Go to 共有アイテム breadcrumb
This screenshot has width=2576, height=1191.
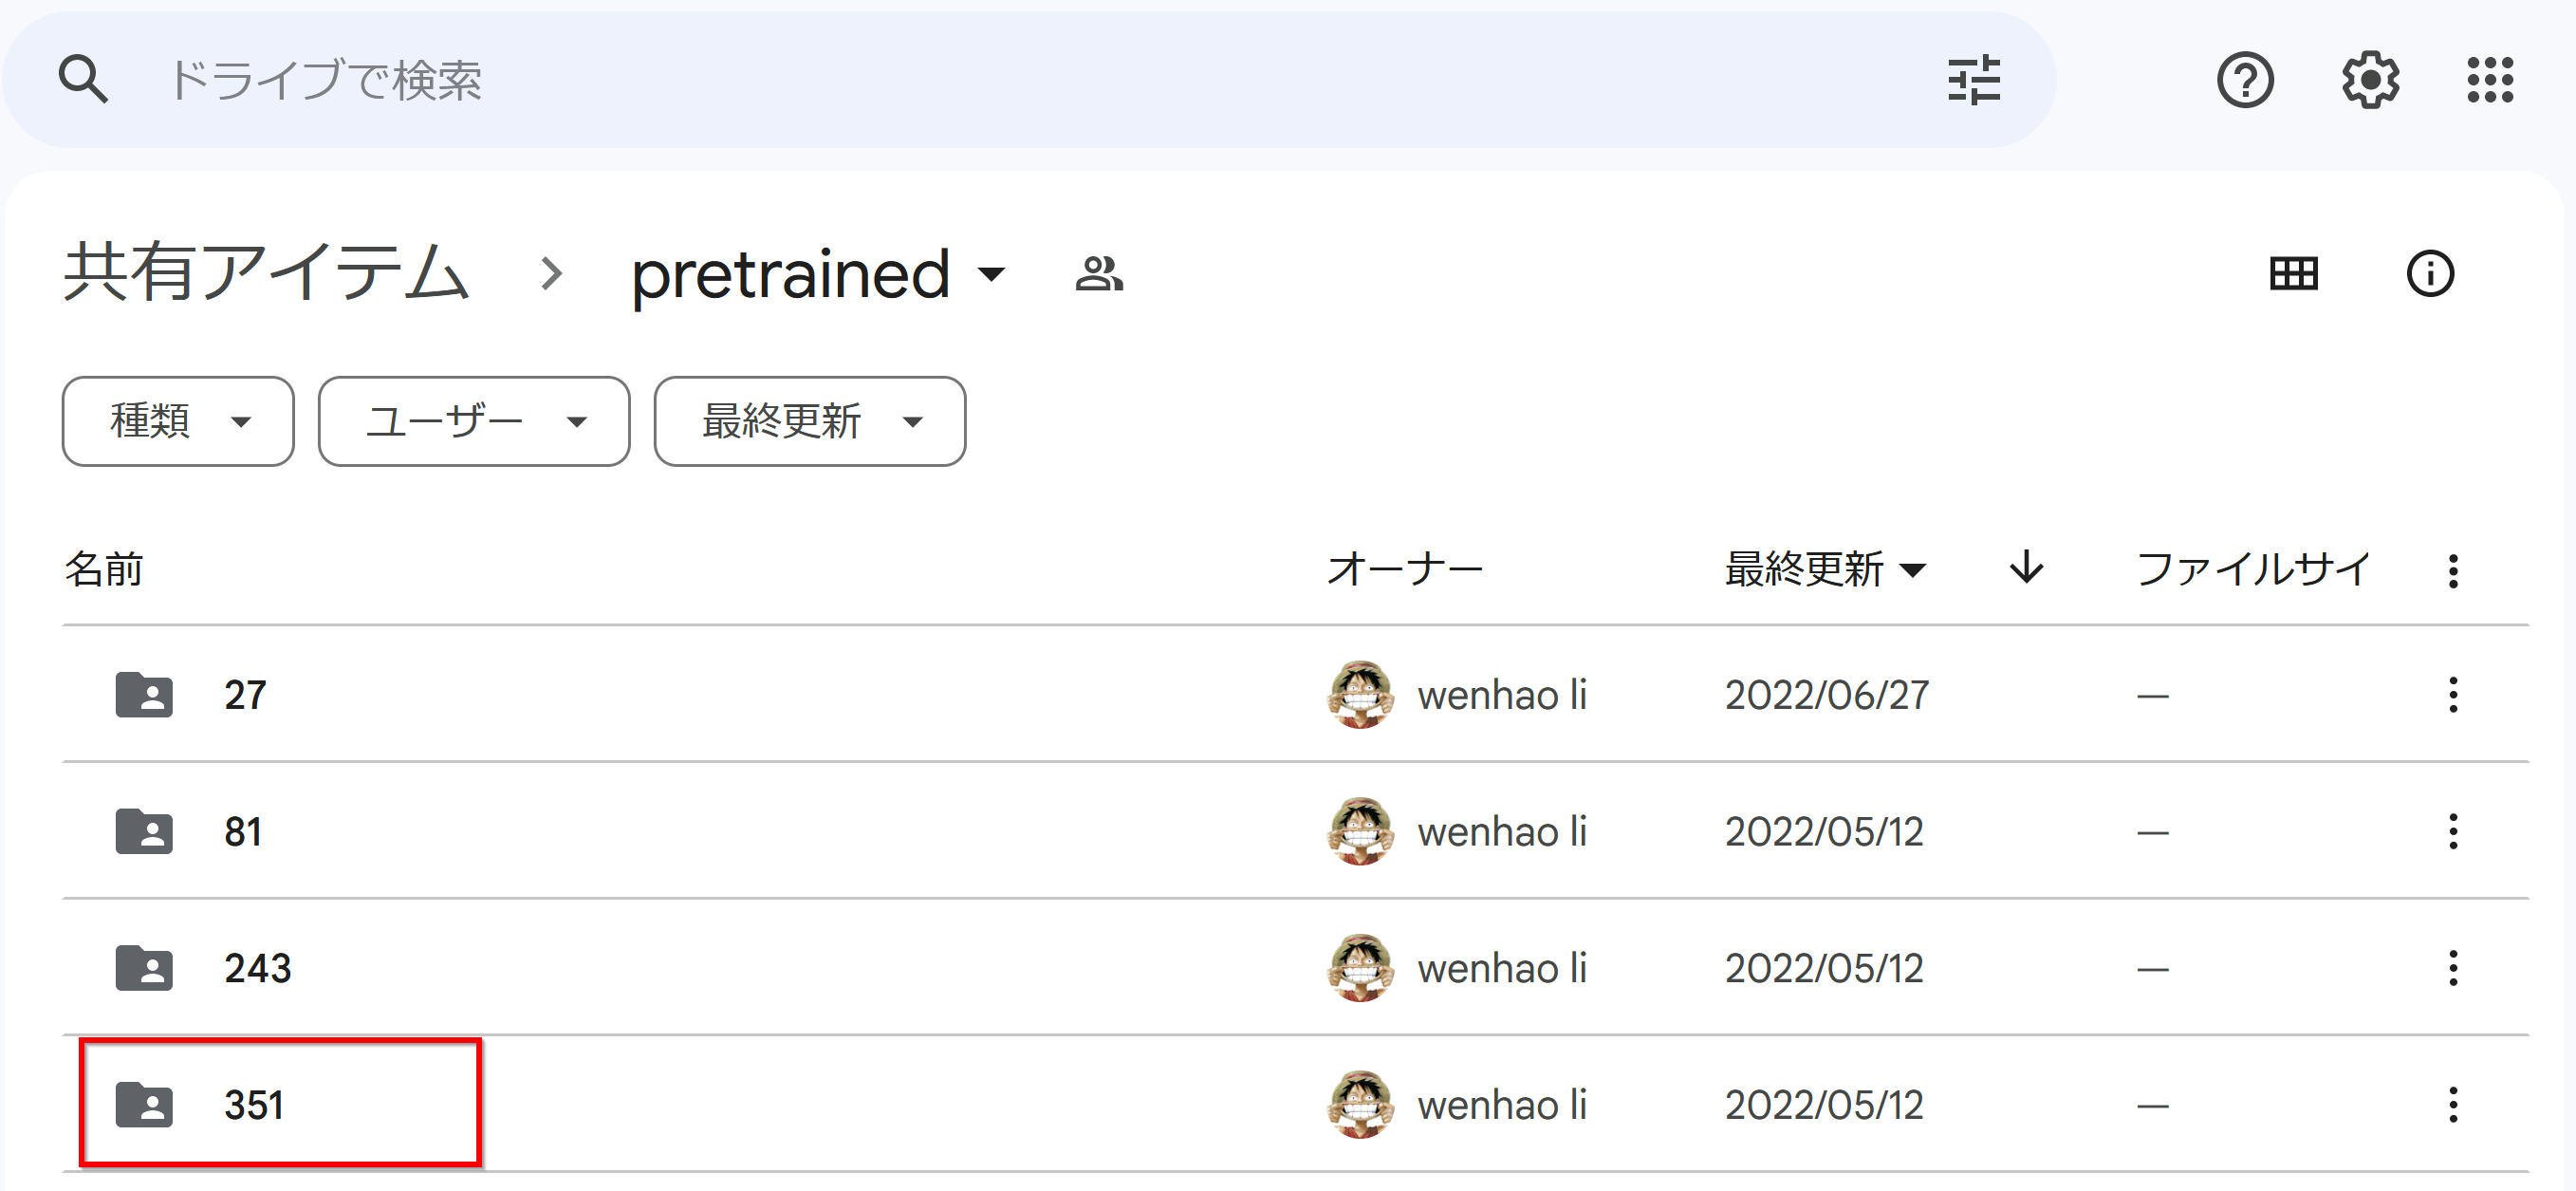point(266,273)
